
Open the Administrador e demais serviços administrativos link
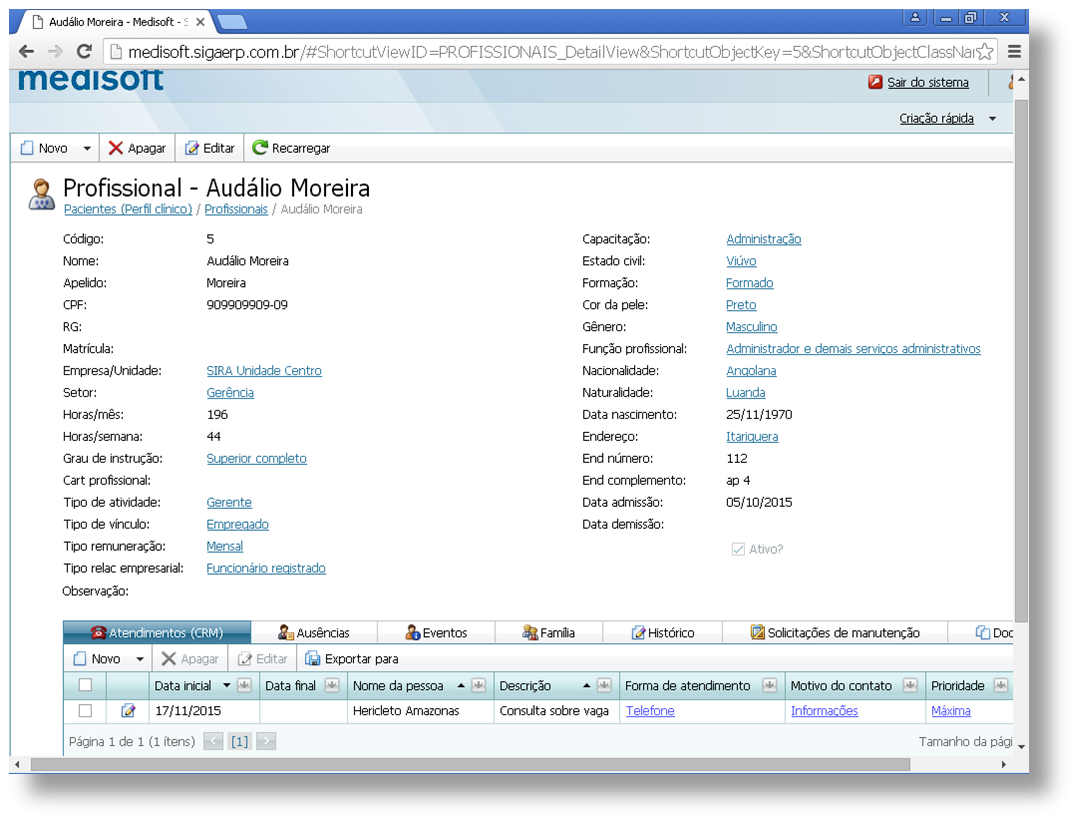click(853, 349)
